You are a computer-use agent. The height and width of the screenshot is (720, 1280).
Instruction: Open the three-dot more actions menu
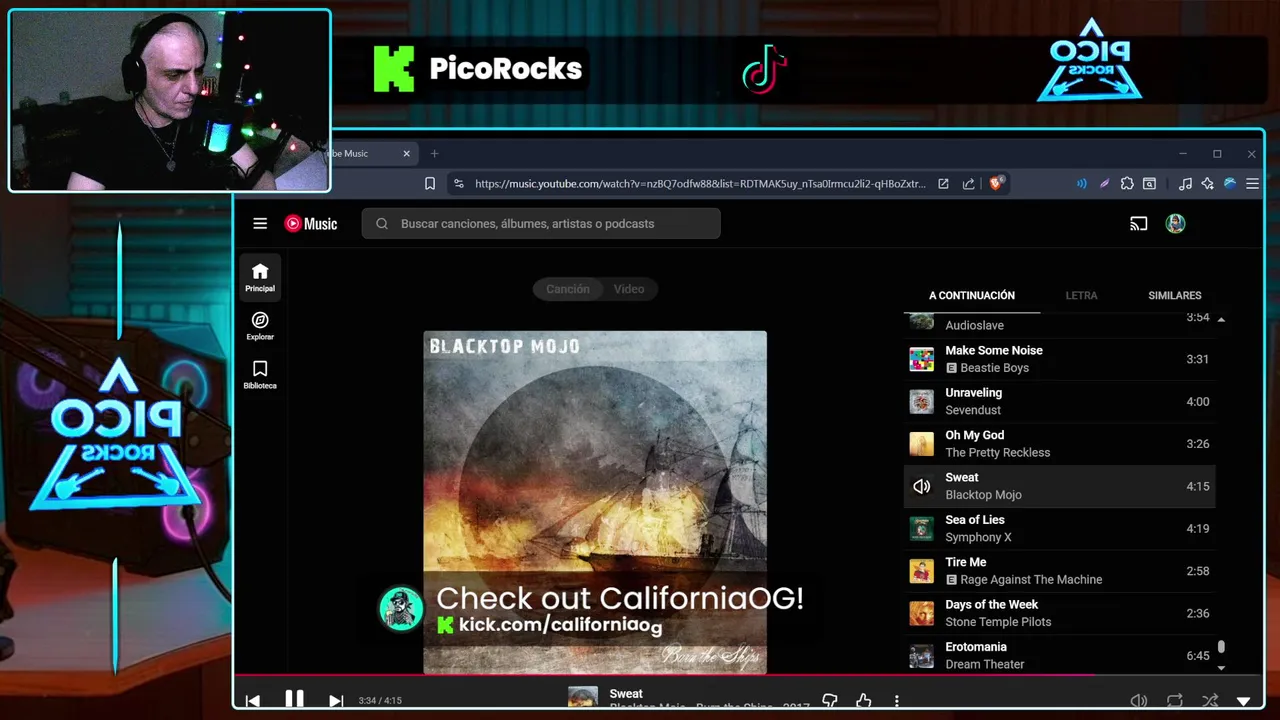(897, 702)
